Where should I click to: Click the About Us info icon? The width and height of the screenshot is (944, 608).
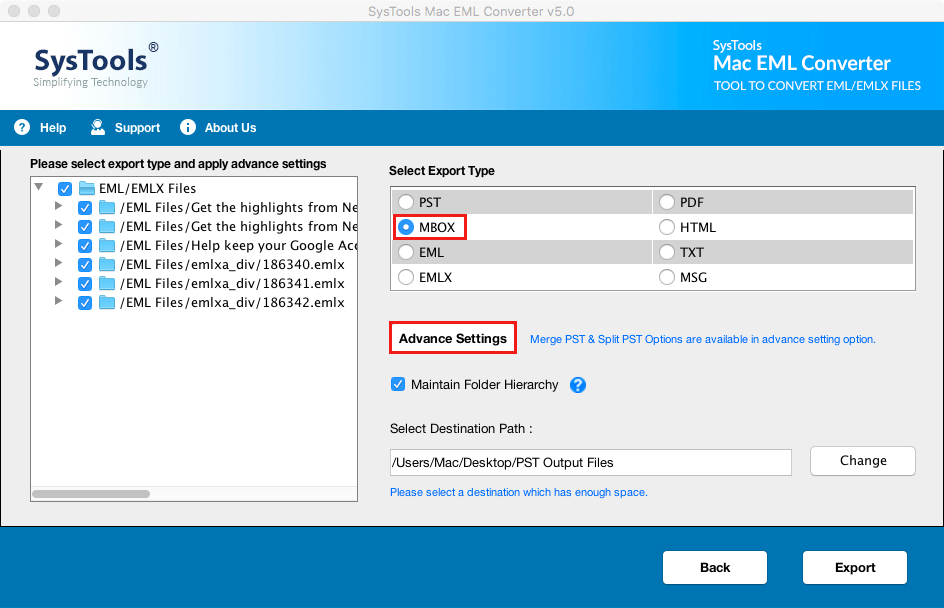(188, 127)
